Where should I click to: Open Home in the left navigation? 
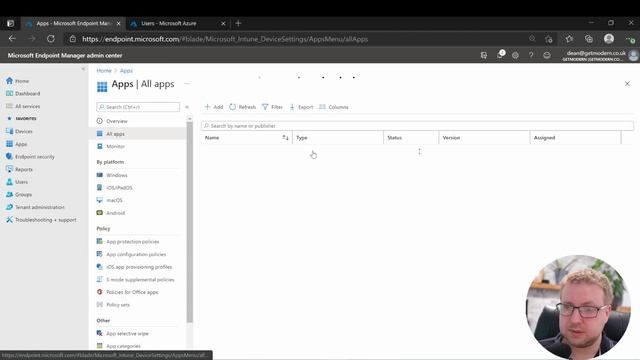point(18,81)
